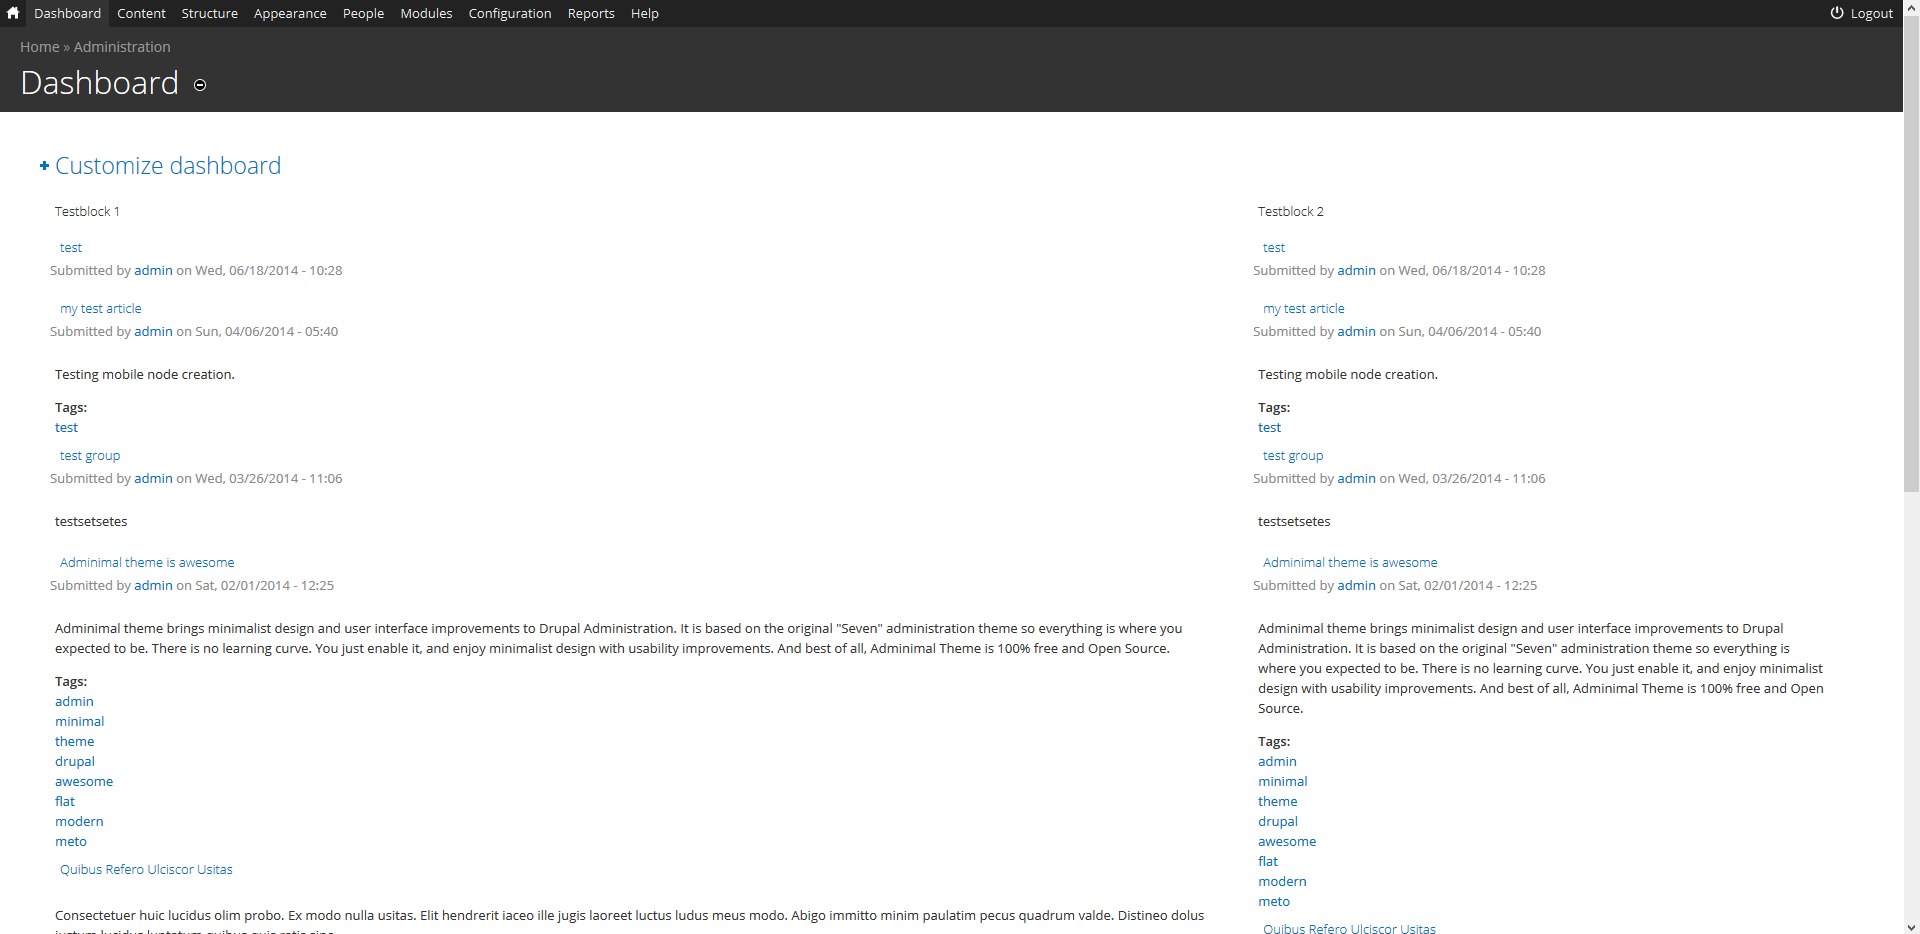Viewport: 1920px width, 934px height.
Task: Open the Appearance menu
Action: [x=289, y=13]
